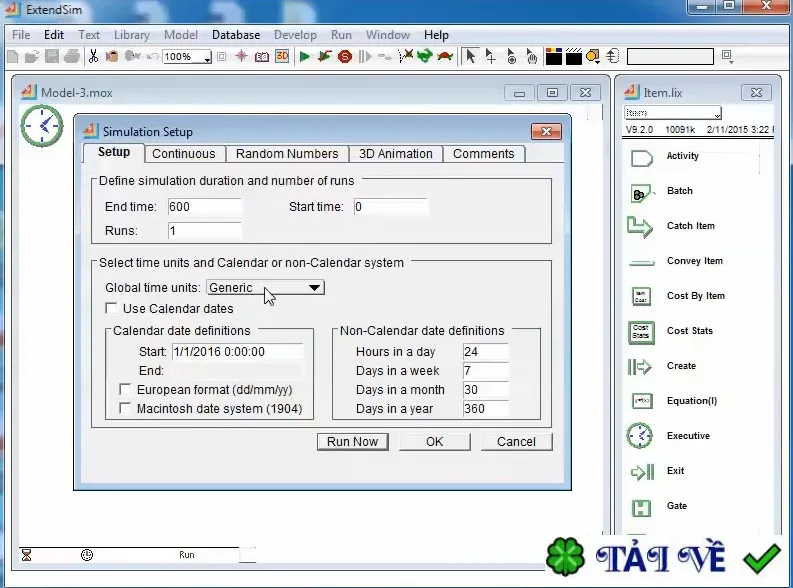Open the Edit menu
The height and width of the screenshot is (588, 793).
click(54, 35)
